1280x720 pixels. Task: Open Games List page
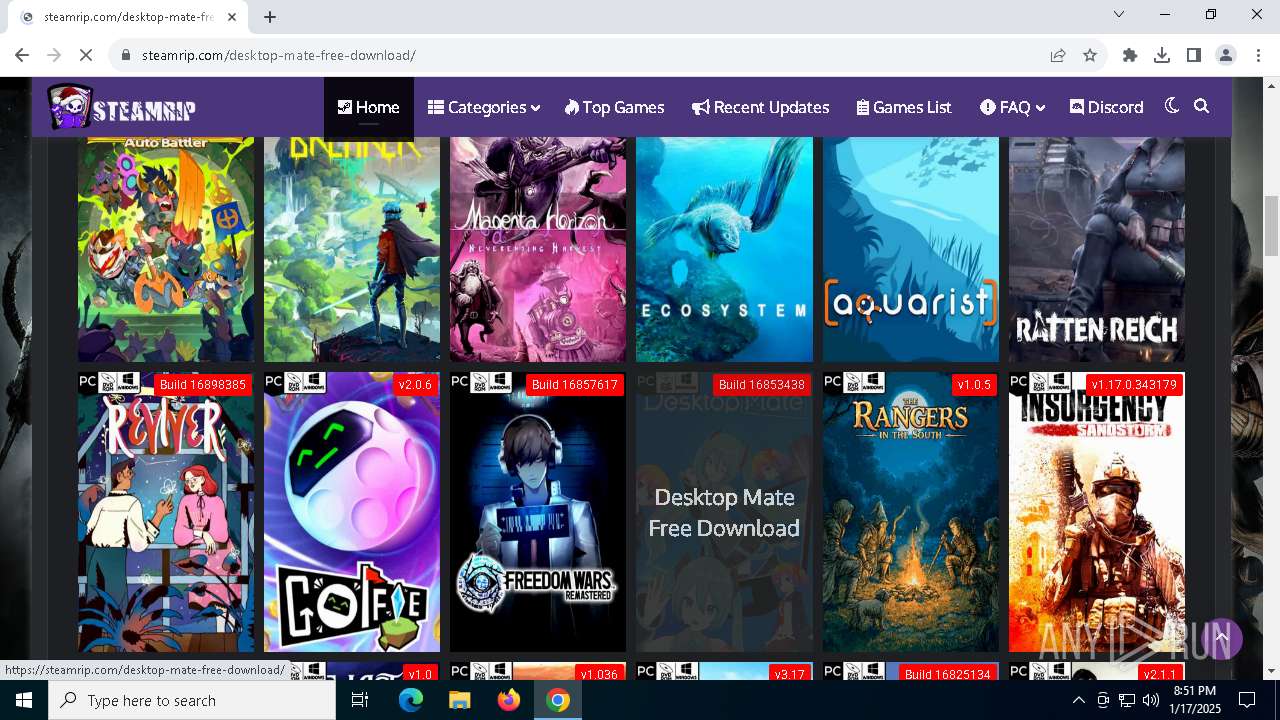[904, 107]
